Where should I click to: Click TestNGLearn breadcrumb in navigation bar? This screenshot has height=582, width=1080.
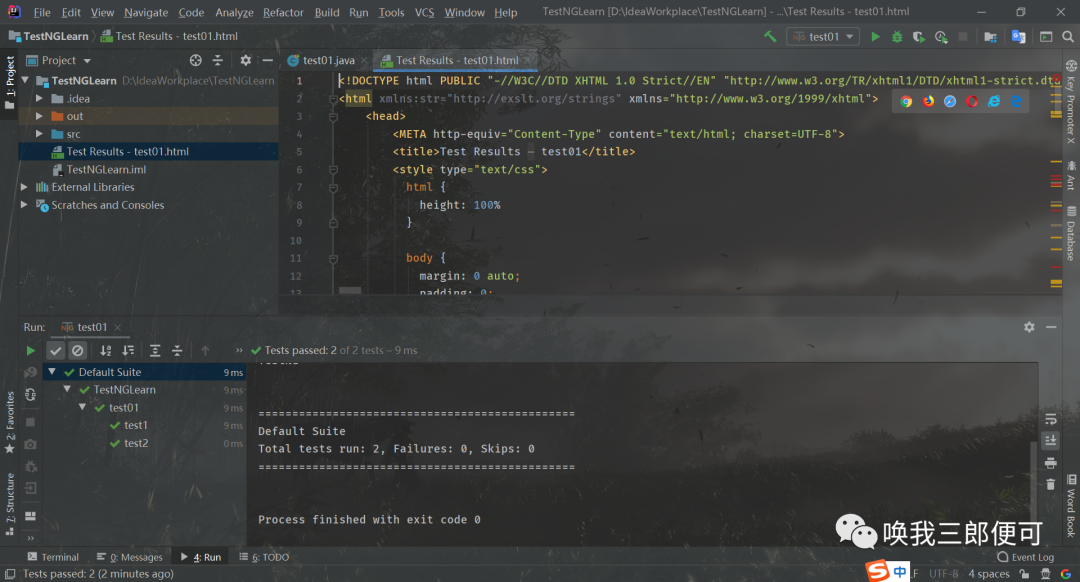pyautogui.click(x=49, y=37)
